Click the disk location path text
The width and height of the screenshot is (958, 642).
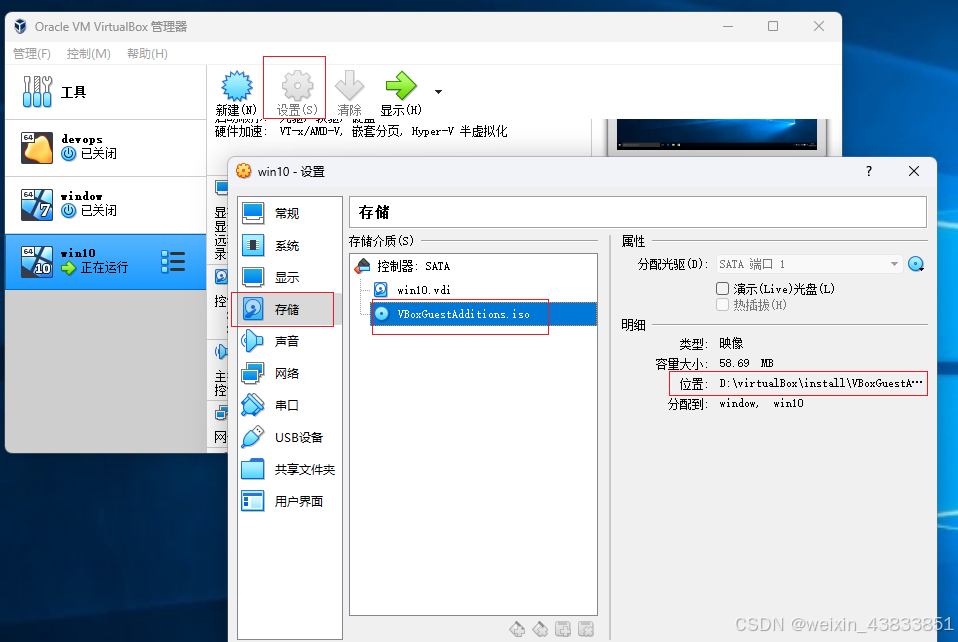pyautogui.click(x=821, y=384)
